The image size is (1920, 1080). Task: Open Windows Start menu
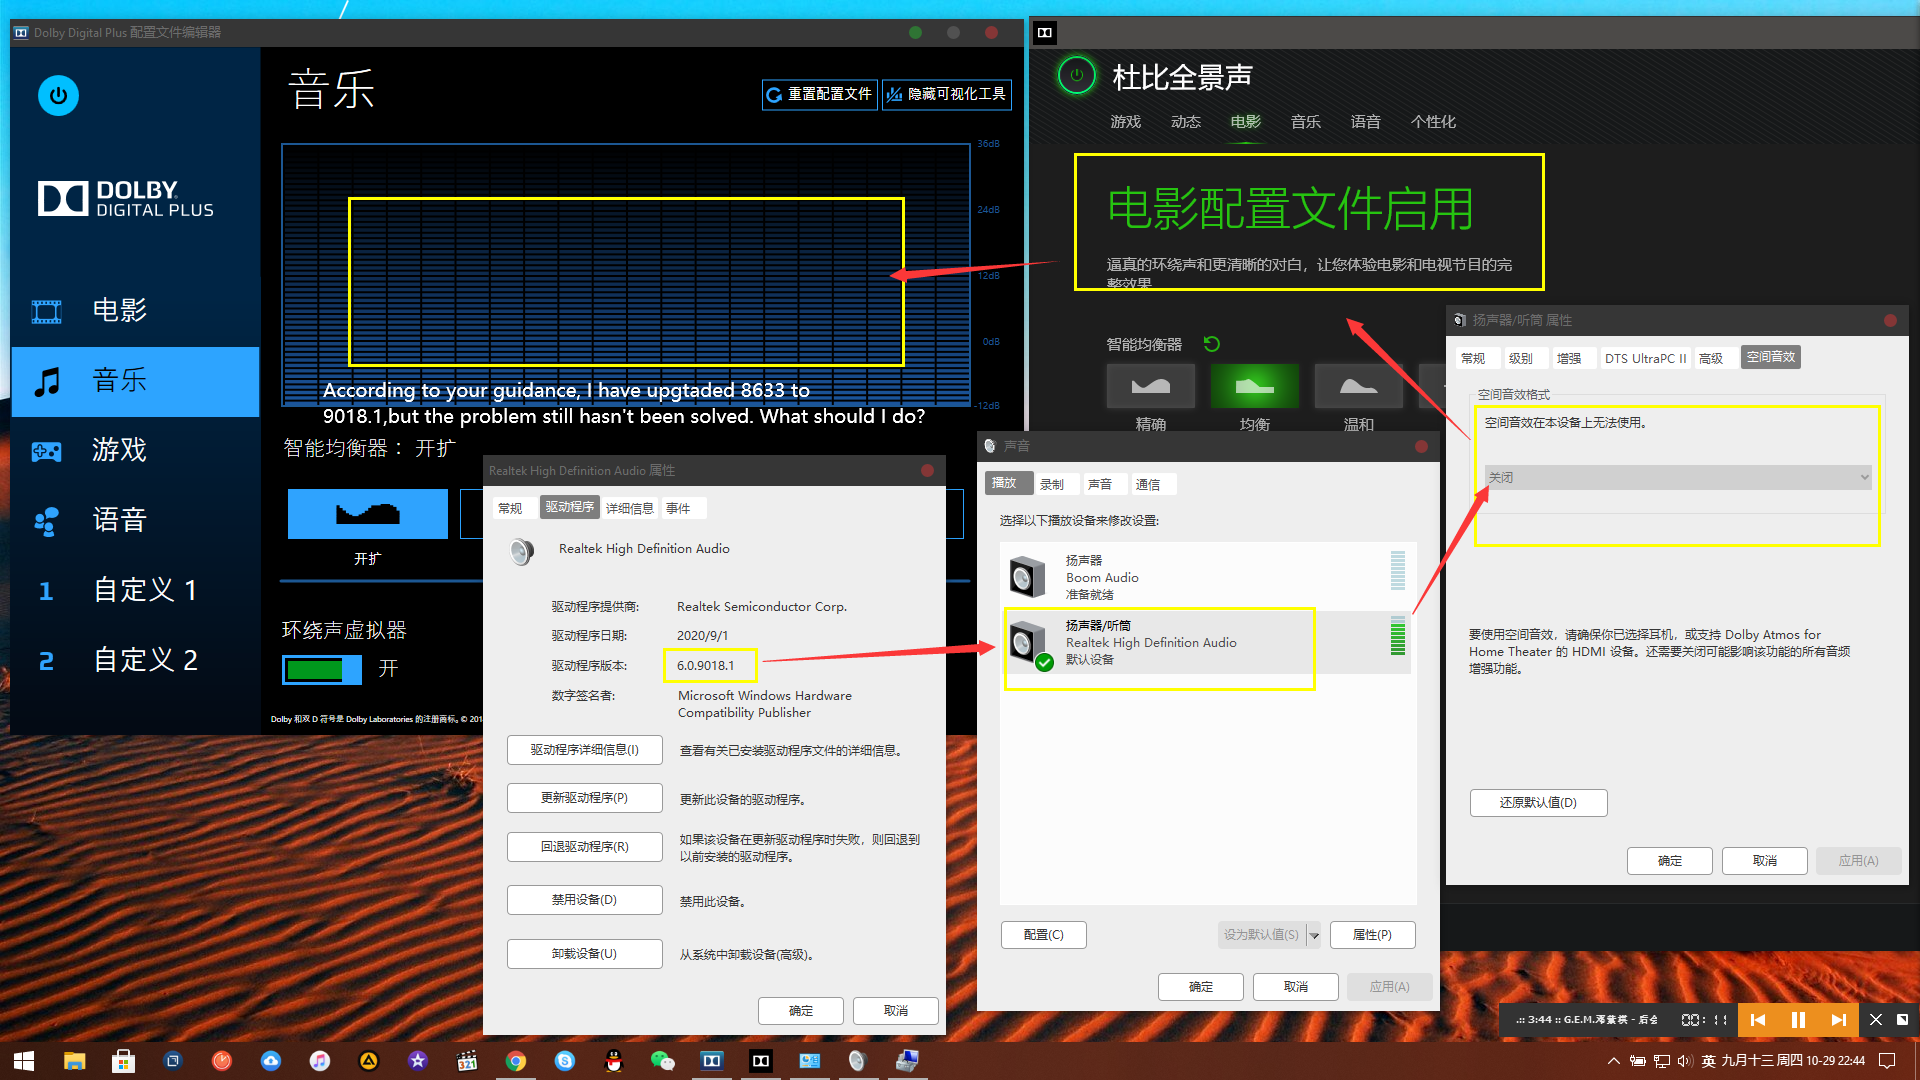click(x=24, y=1061)
